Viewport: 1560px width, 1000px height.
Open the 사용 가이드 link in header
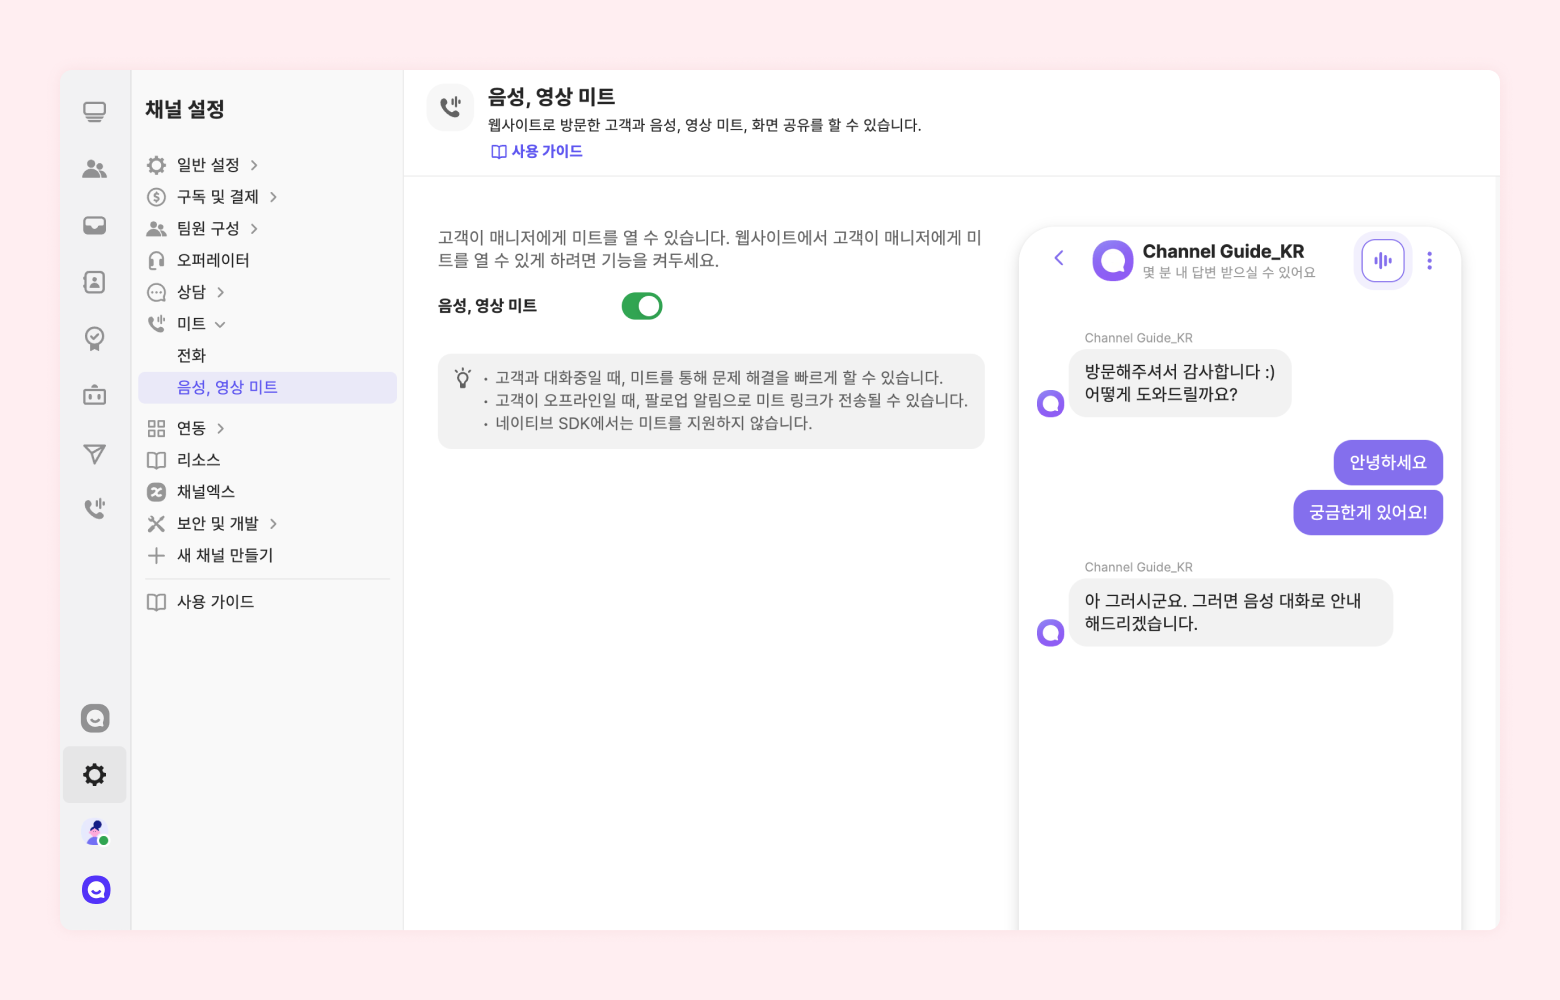point(537,152)
